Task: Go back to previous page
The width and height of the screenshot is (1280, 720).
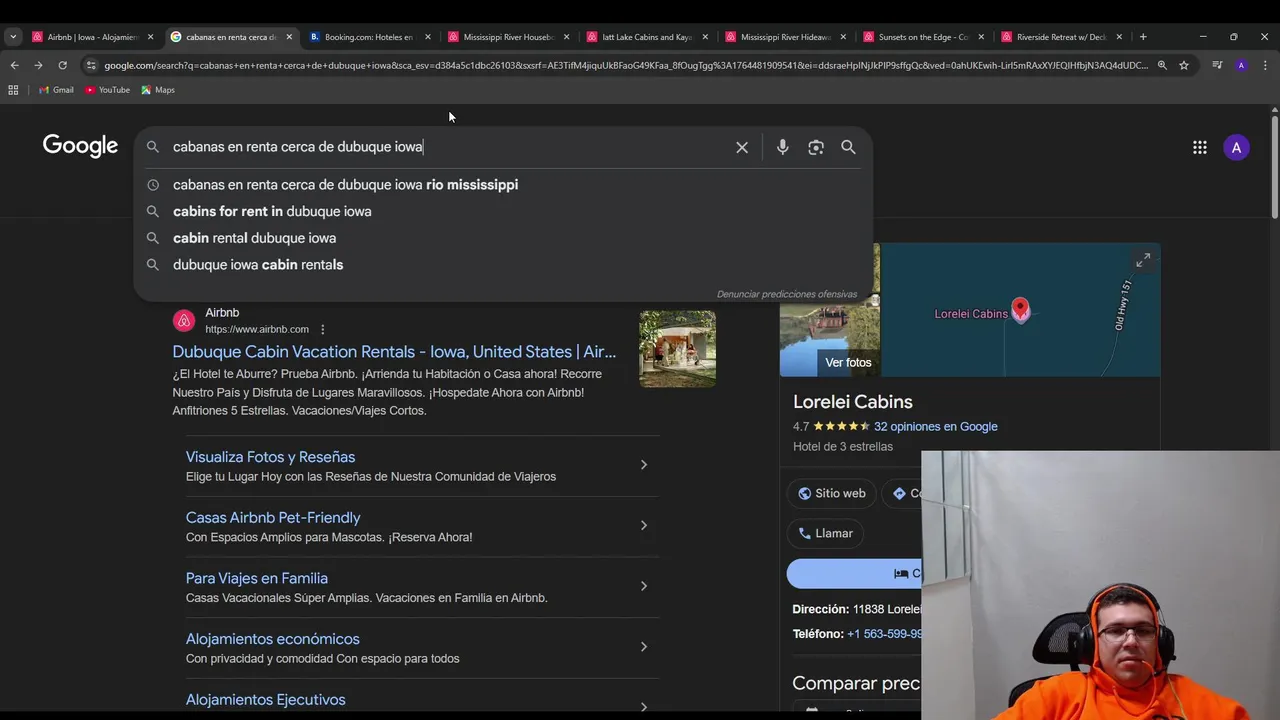Action: click(14, 65)
